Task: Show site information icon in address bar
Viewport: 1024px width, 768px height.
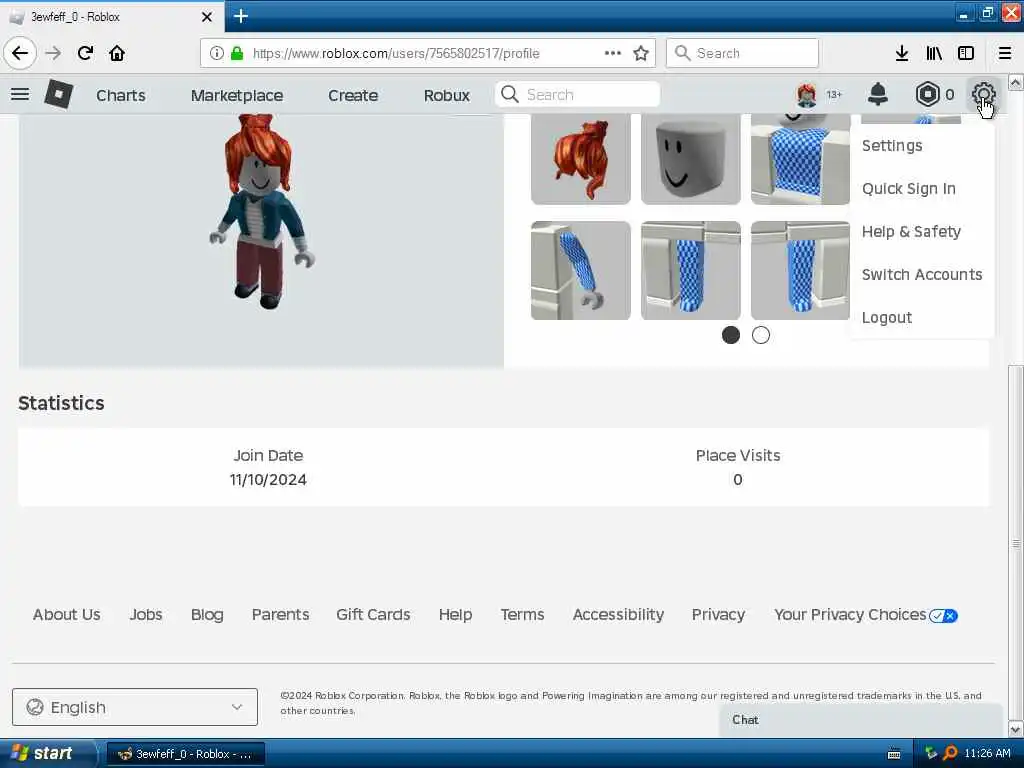Action: click(x=217, y=53)
